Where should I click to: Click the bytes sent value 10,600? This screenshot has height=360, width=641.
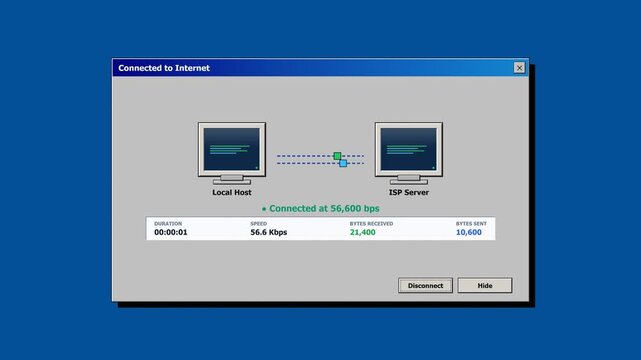click(469, 232)
